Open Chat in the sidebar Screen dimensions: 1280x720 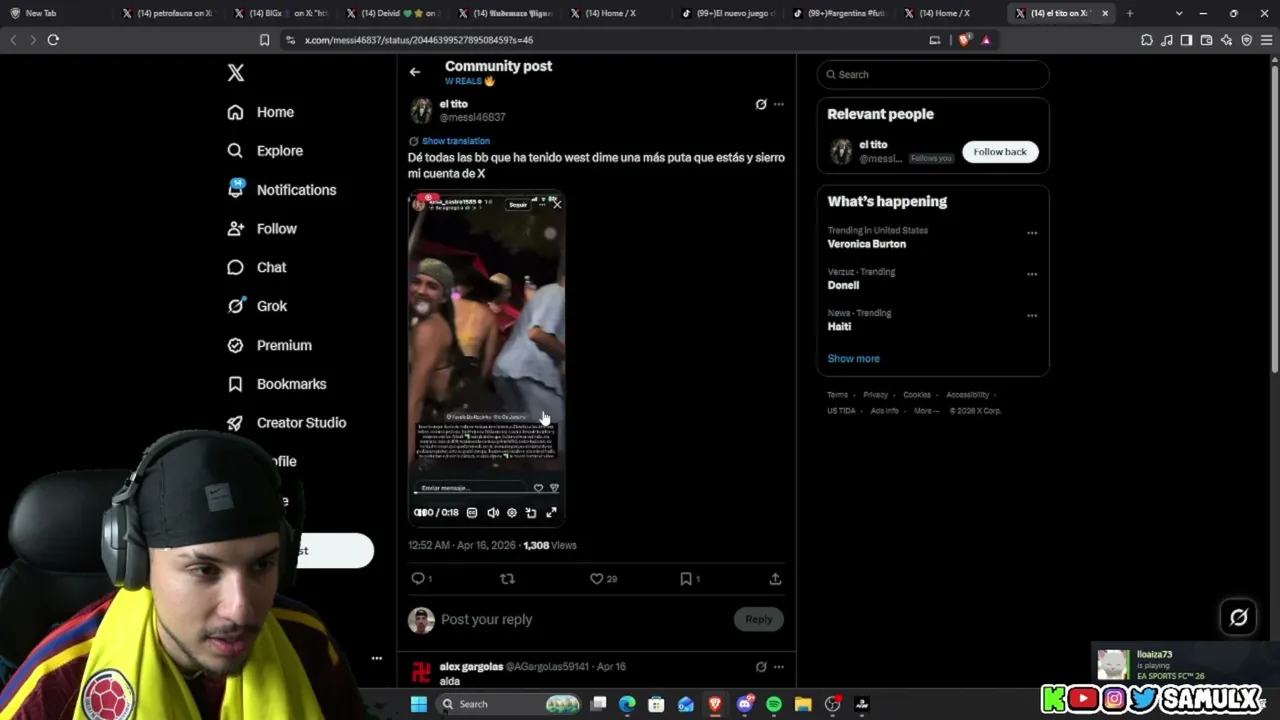(257, 268)
